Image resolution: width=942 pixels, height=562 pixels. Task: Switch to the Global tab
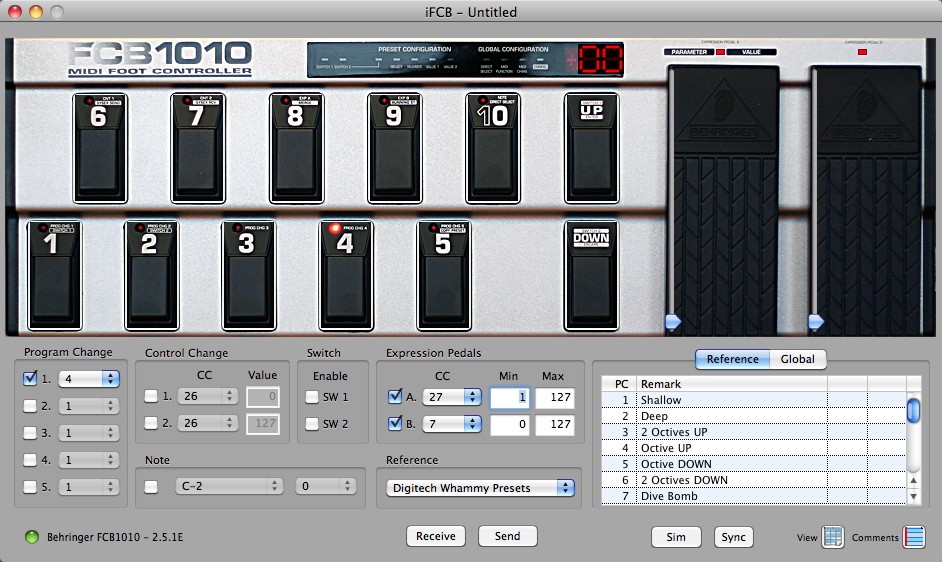(797, 359)
